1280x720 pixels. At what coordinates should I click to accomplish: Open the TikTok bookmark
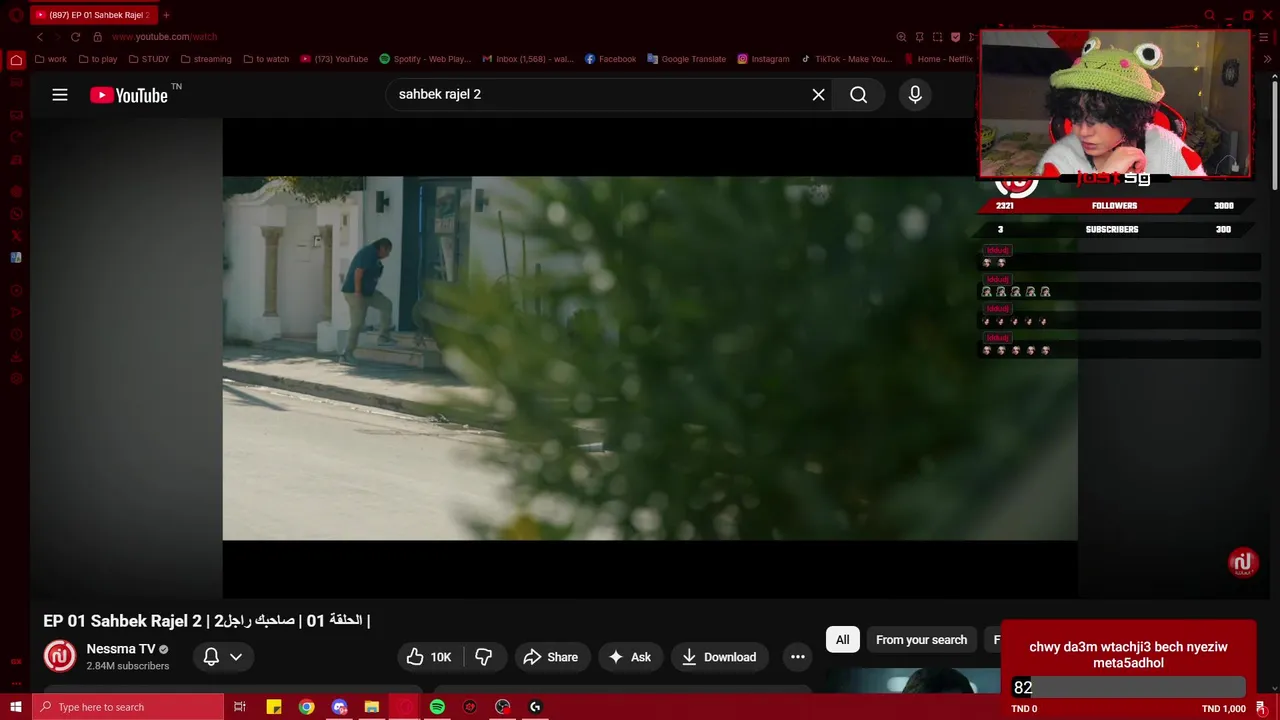point(845,59)
